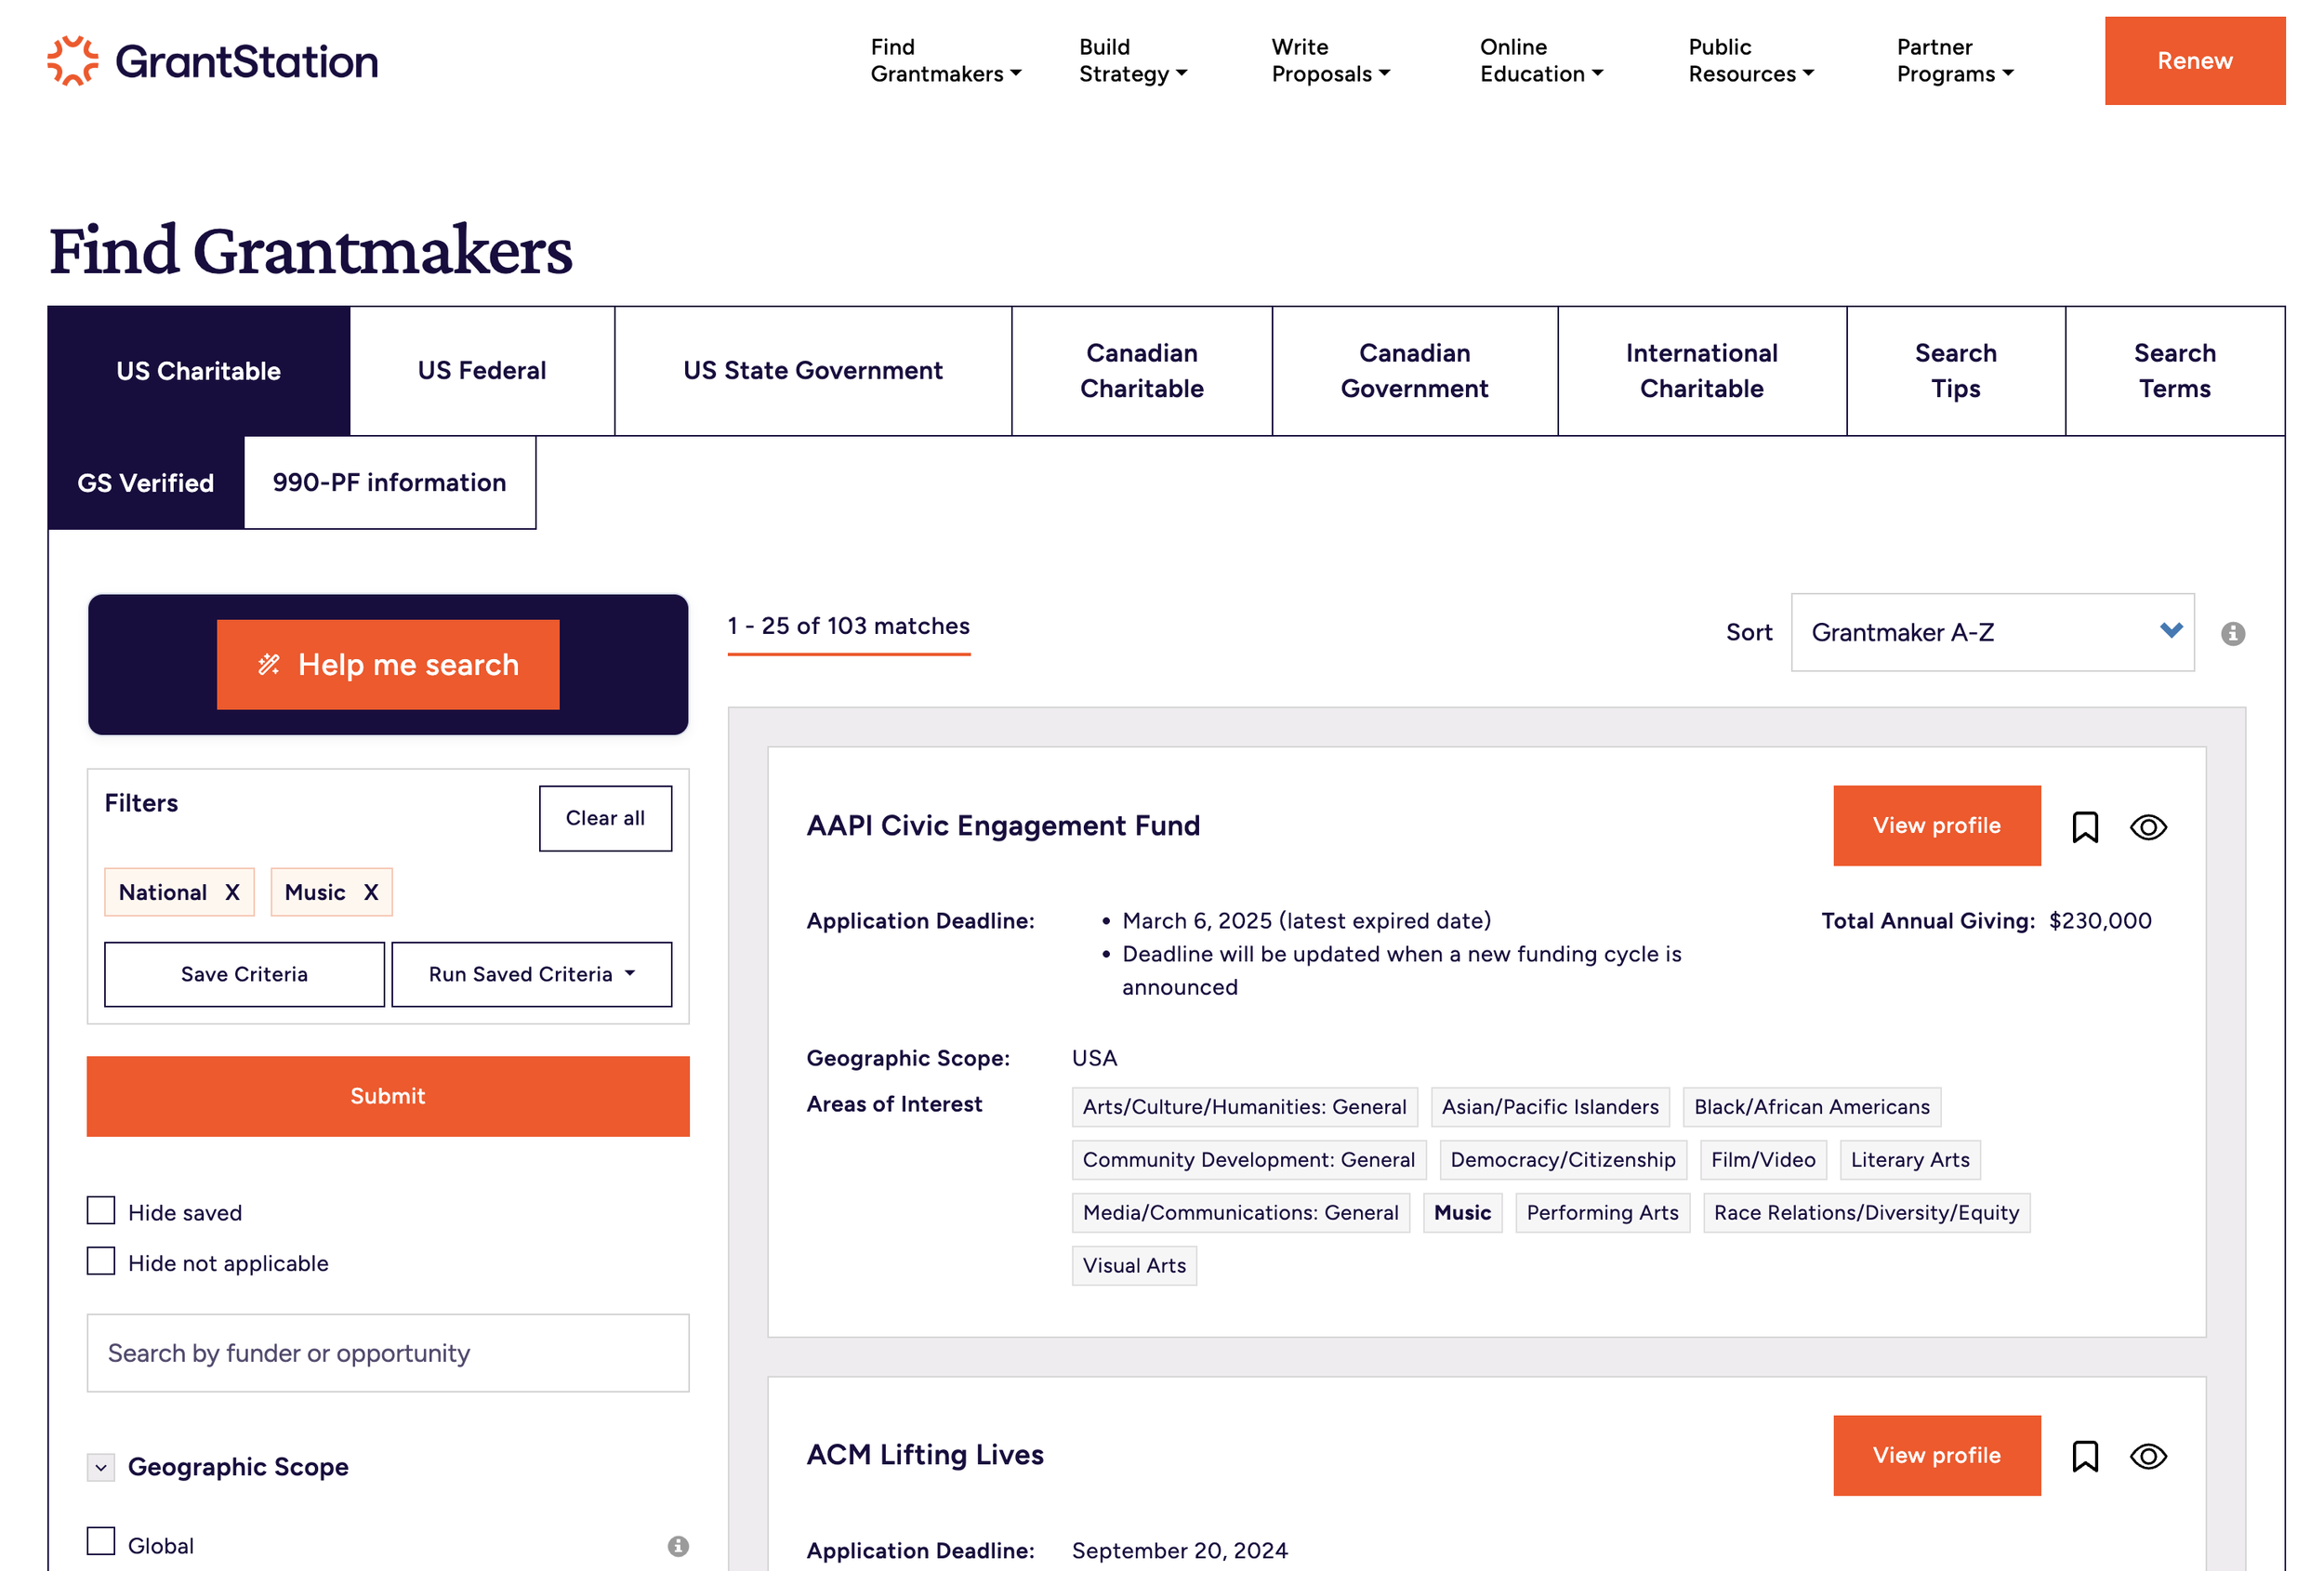
Task: Bookmark the ACM Lifting Lives grantmaker
Action: pos(2084,1456)
